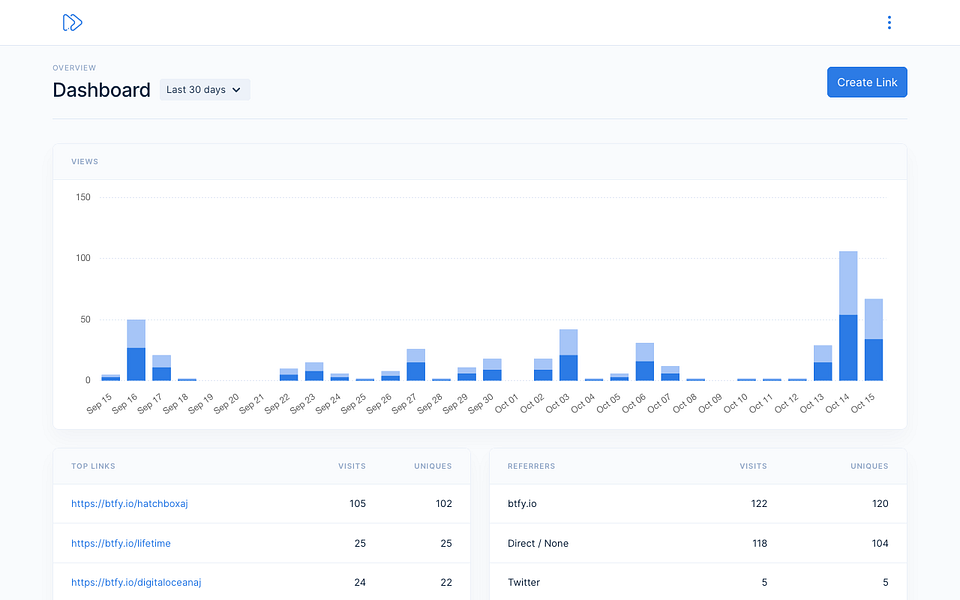Image resolution: width=960 pixels, height=600 pixels.
Task: Open the btfy.io/lifetime link
Action: 121,543
